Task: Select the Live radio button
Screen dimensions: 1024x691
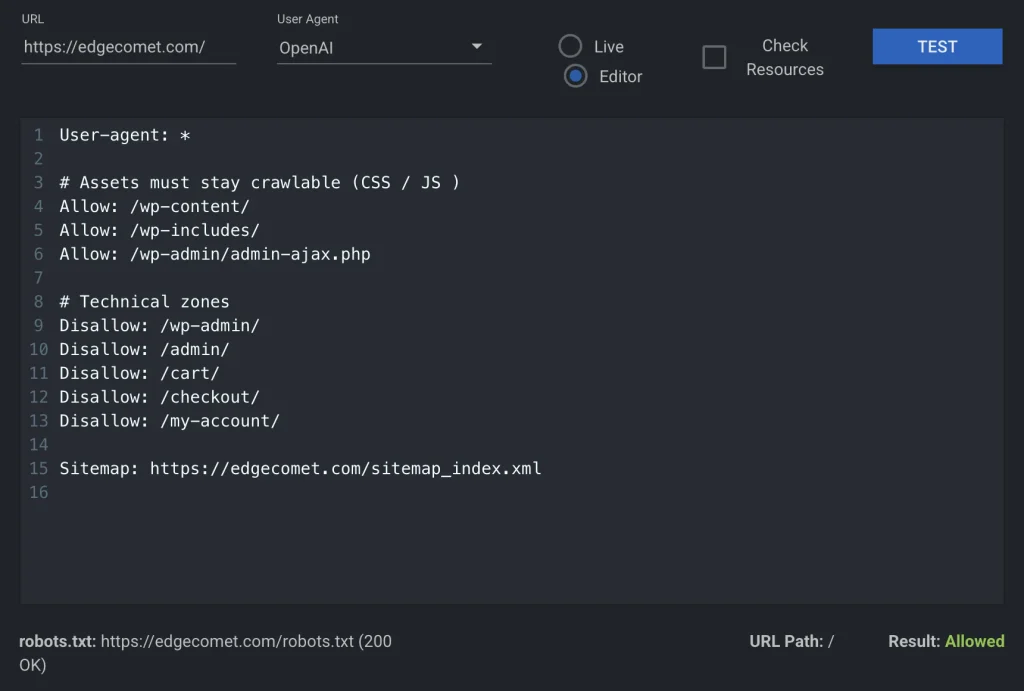Action: coord(570,46)
